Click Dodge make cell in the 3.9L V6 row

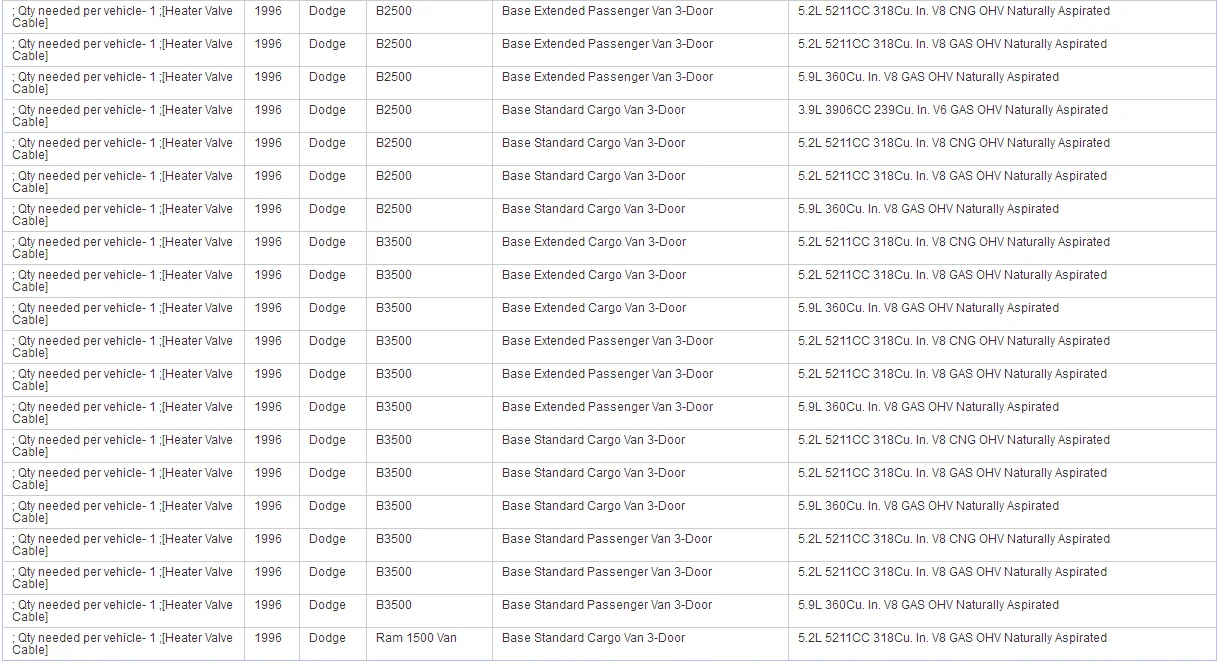tap(333, 116)
